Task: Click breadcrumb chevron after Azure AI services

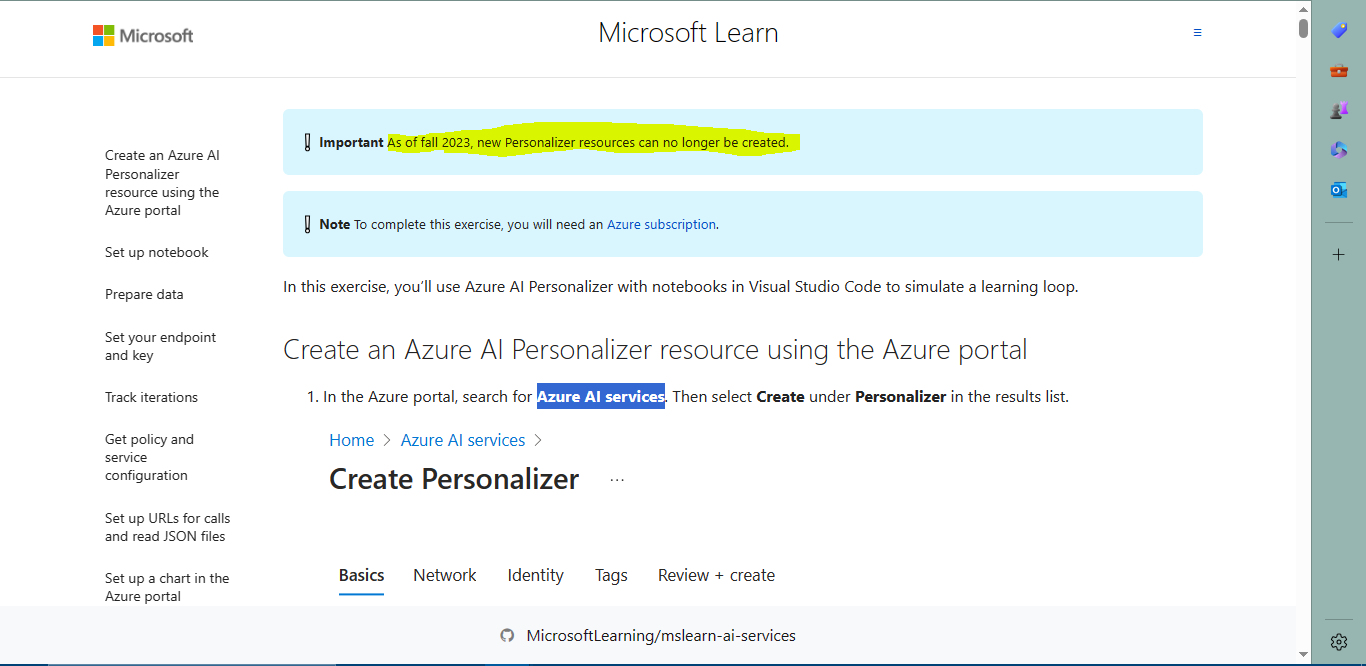Action: [538, 440]
